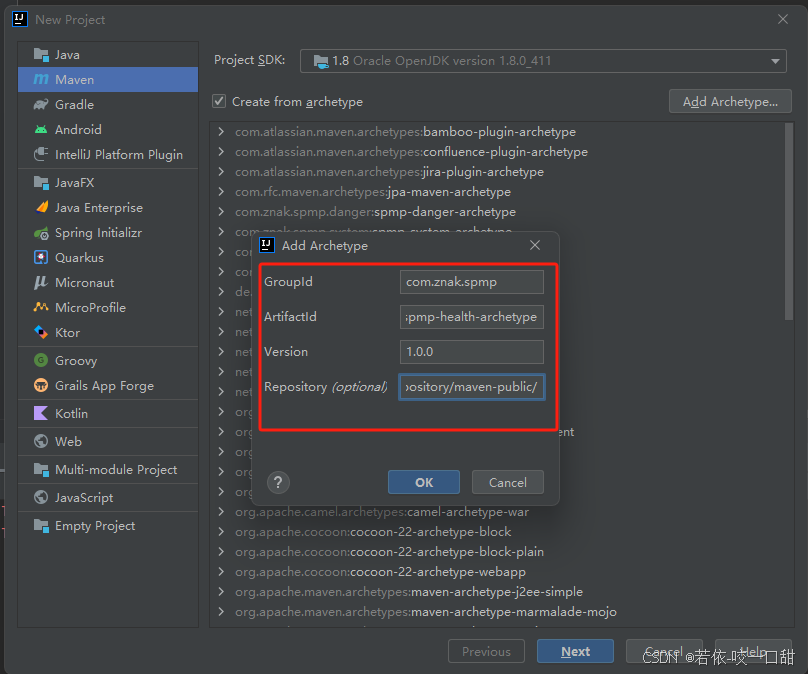
Task: Focus the GroupId input field
Action: [472, 282]
